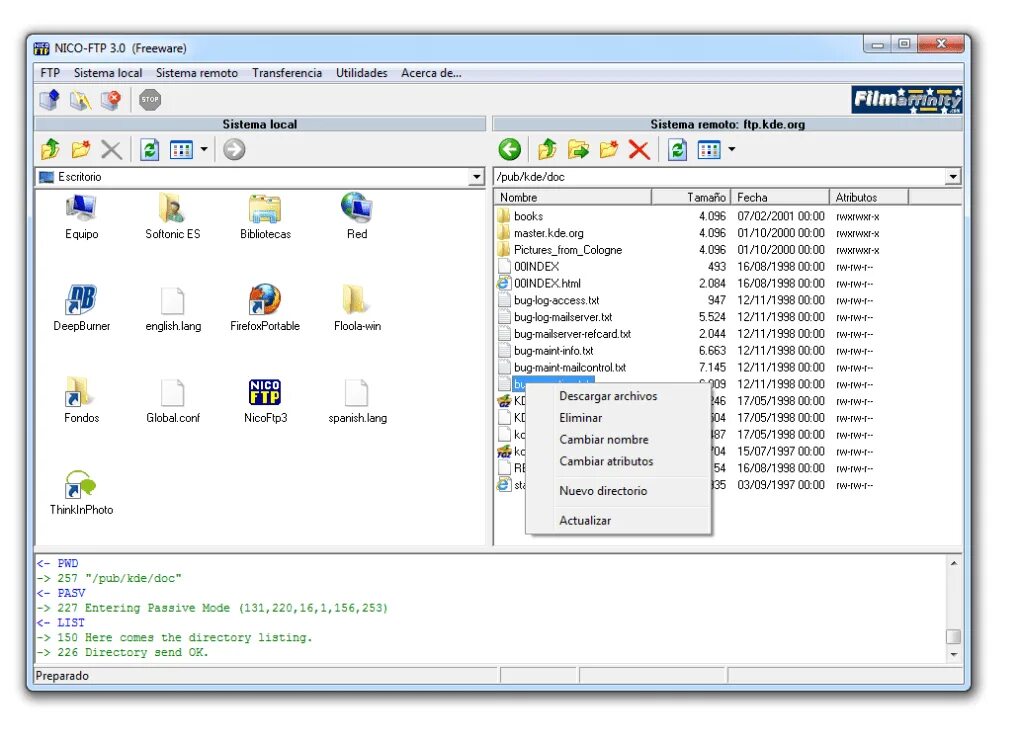Click the STOP transfer button
Image resolution: width=1020 pixels, height=743 pixels.
click(x=150, y=100)
